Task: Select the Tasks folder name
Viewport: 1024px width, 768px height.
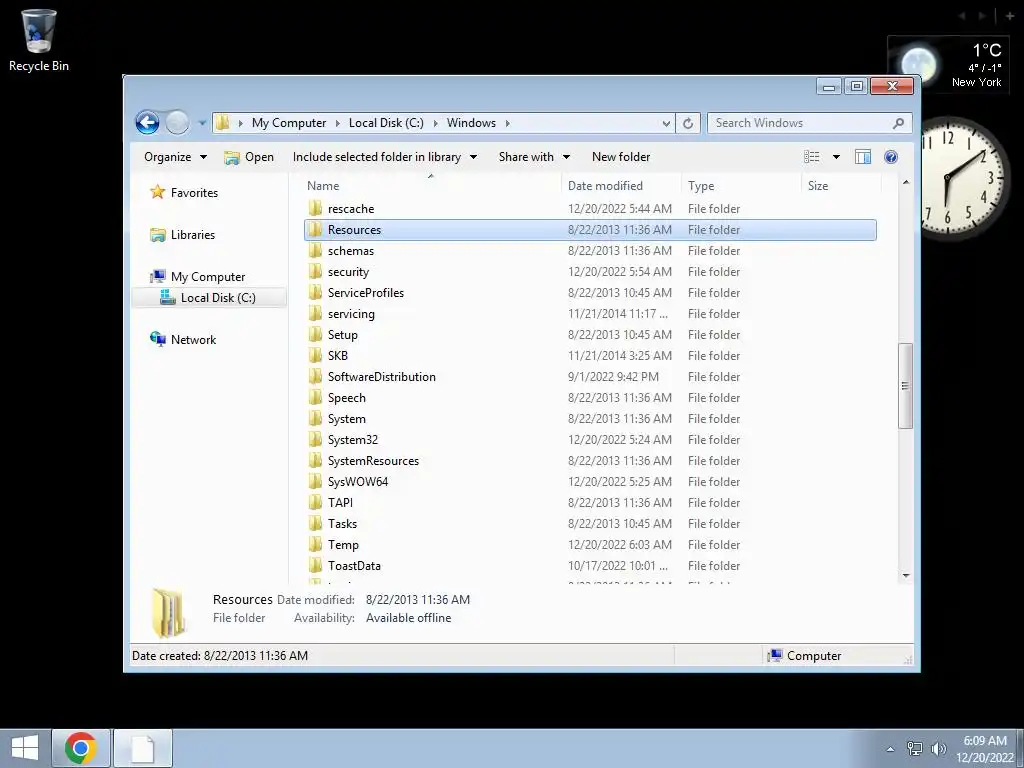Action: pyautogui.click(x=342, y=524)
